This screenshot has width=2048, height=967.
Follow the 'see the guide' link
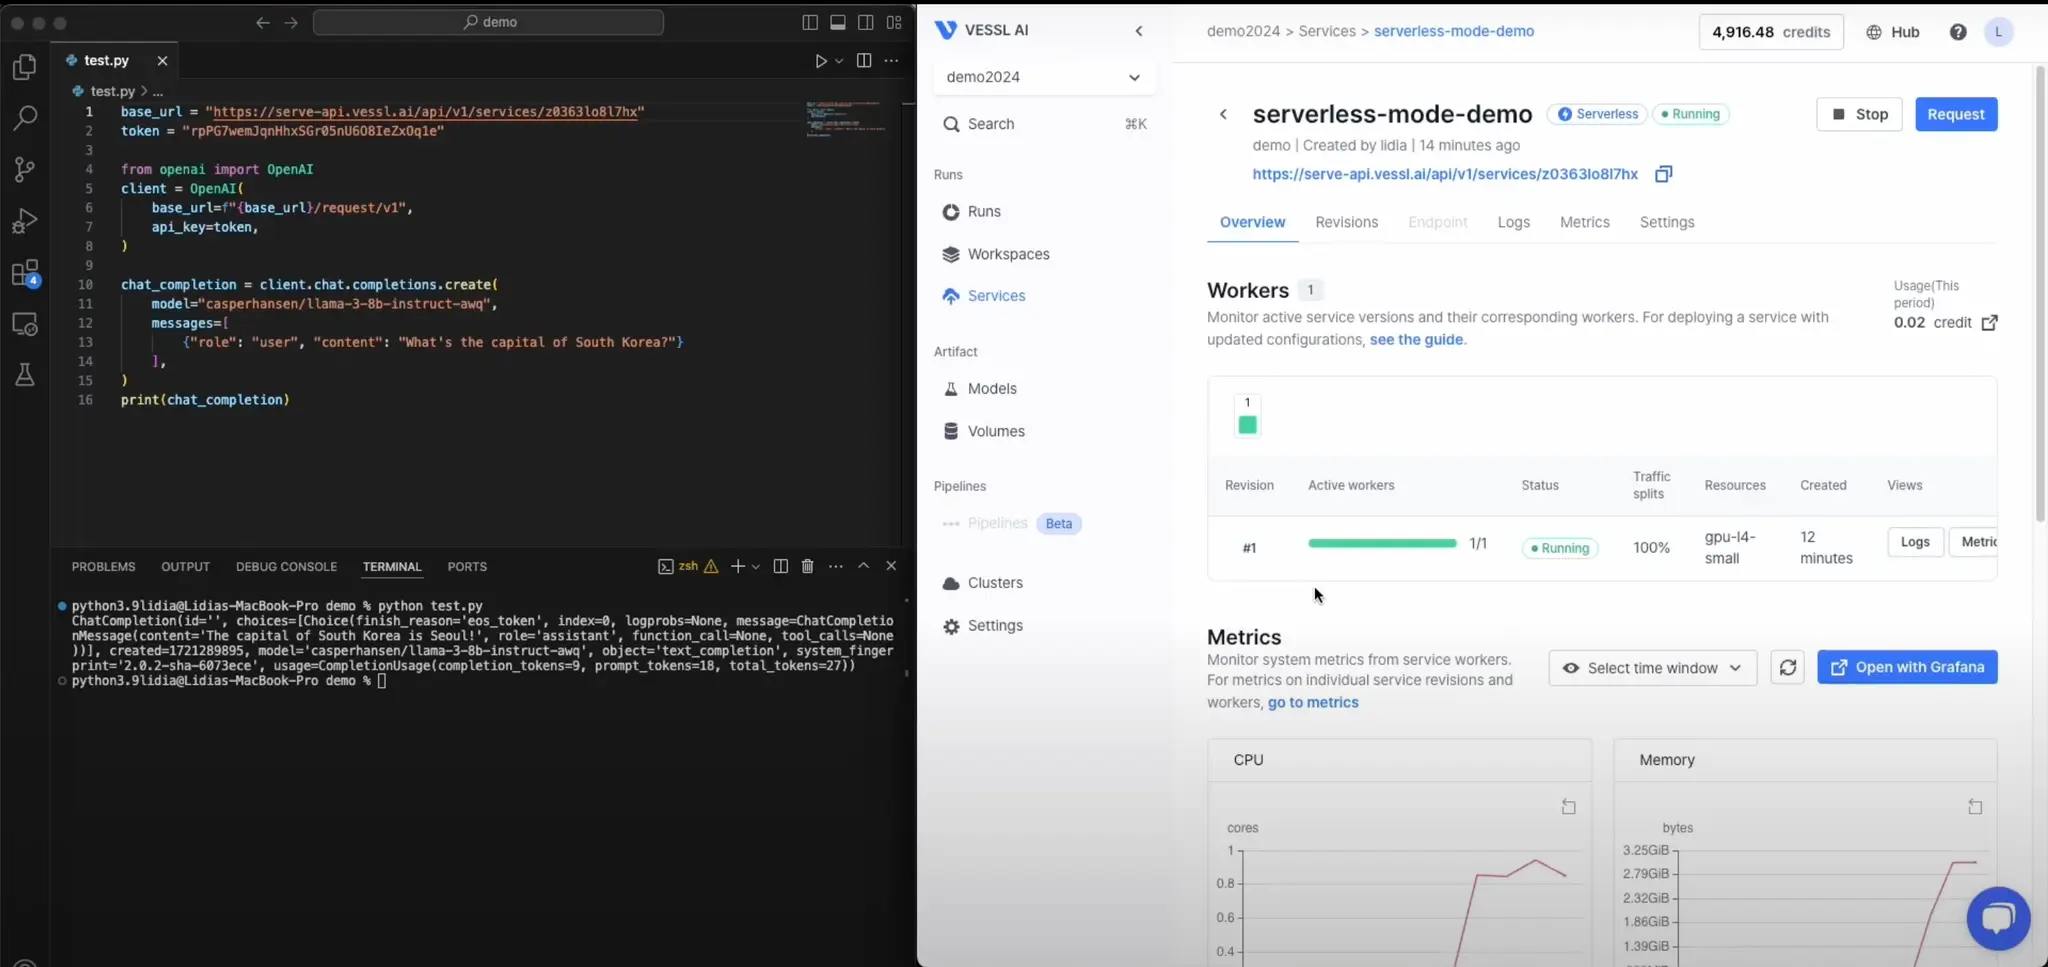[x=1416, y=340]
